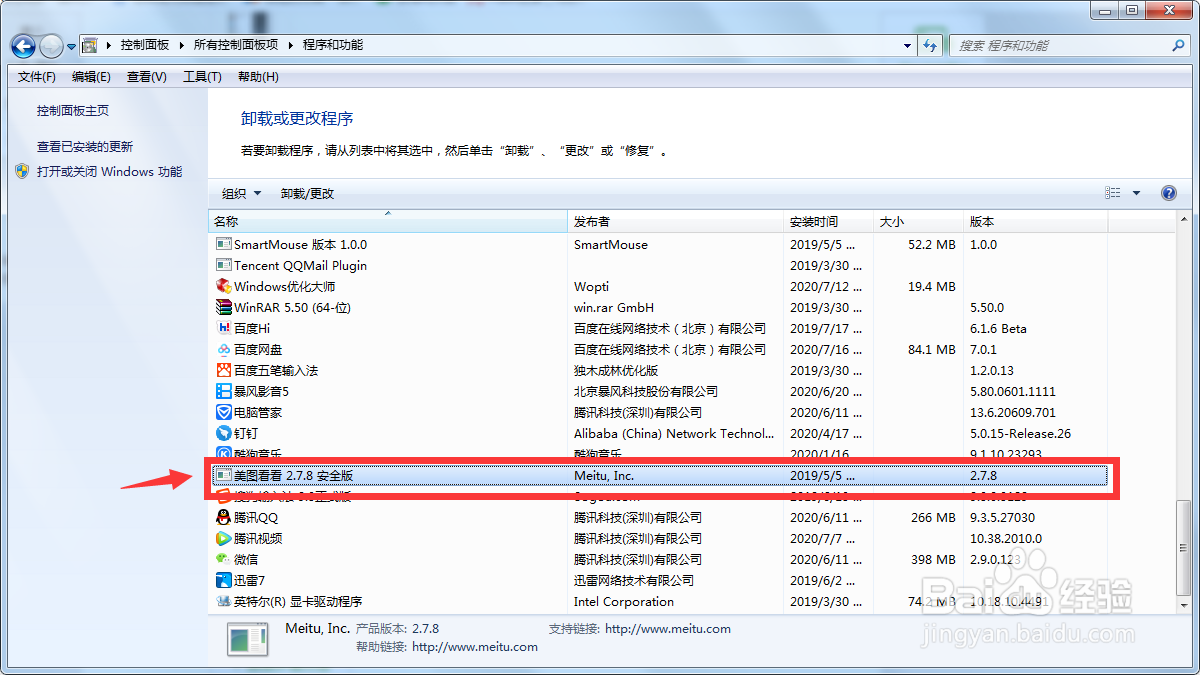
Task: Open the recent pages dropdown arrow
Action: tap(72, 46)
